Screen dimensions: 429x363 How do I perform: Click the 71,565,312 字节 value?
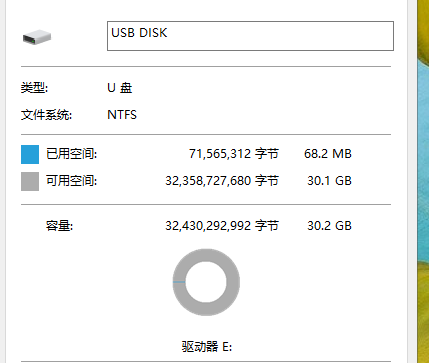234,154
